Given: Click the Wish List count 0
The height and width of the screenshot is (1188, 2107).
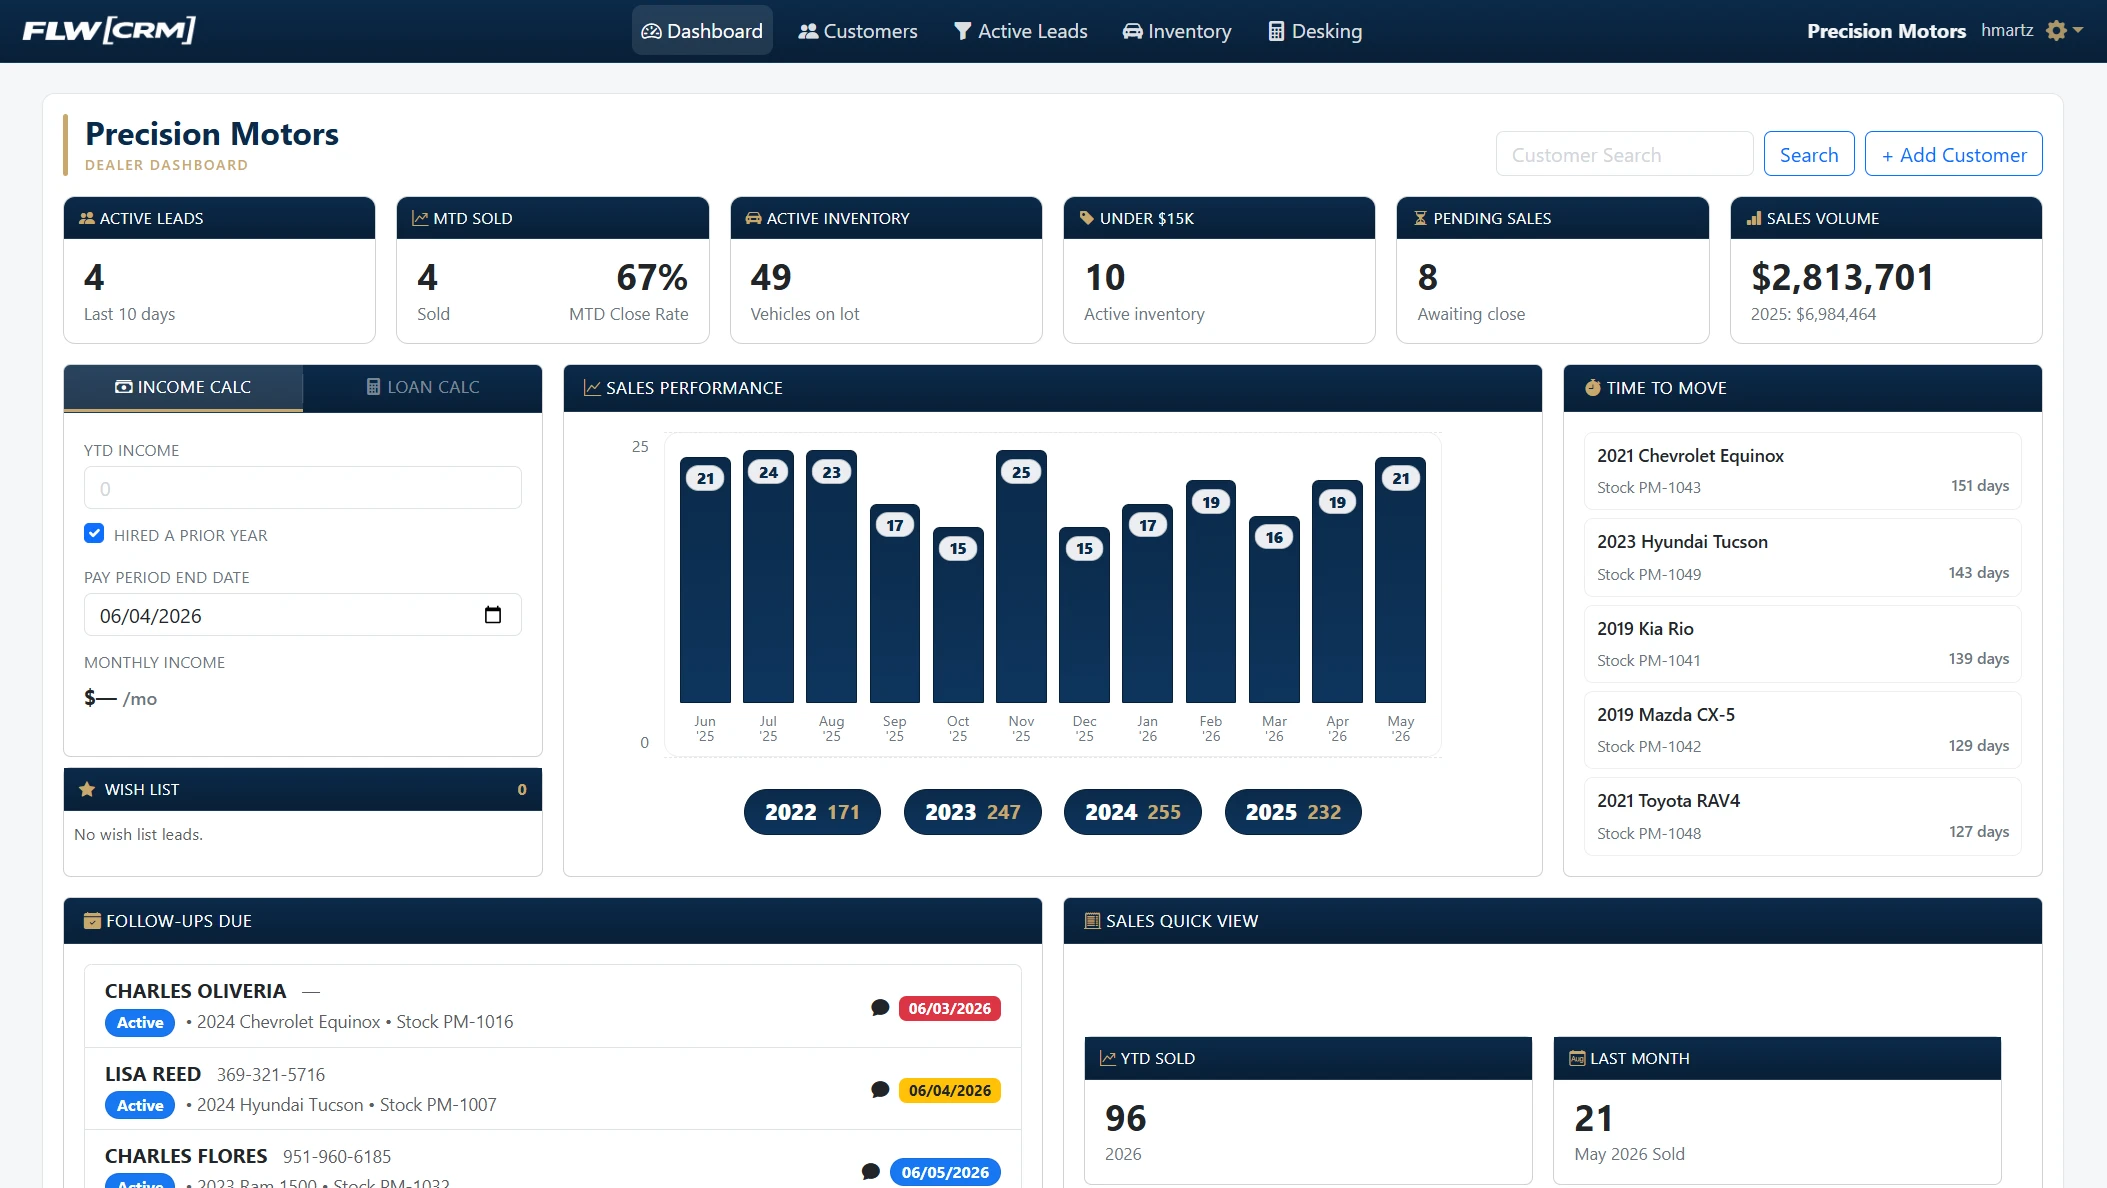Looking at the screenshot, I should coord(522,789).
